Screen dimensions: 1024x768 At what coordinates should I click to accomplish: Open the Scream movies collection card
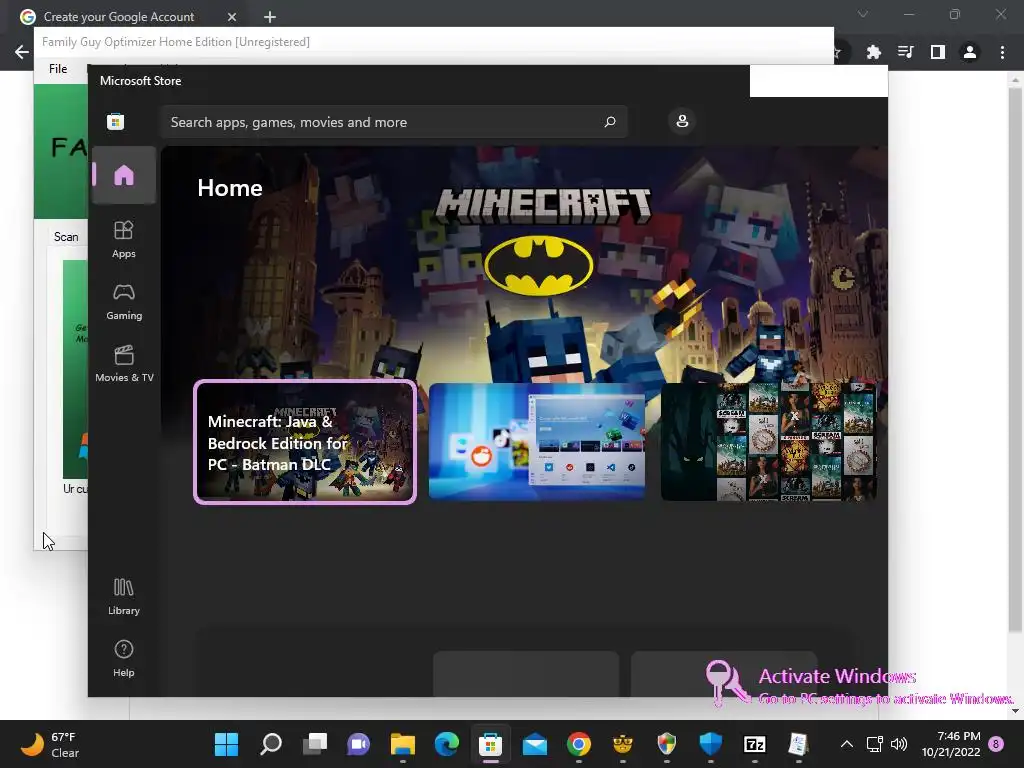point(768,442)
